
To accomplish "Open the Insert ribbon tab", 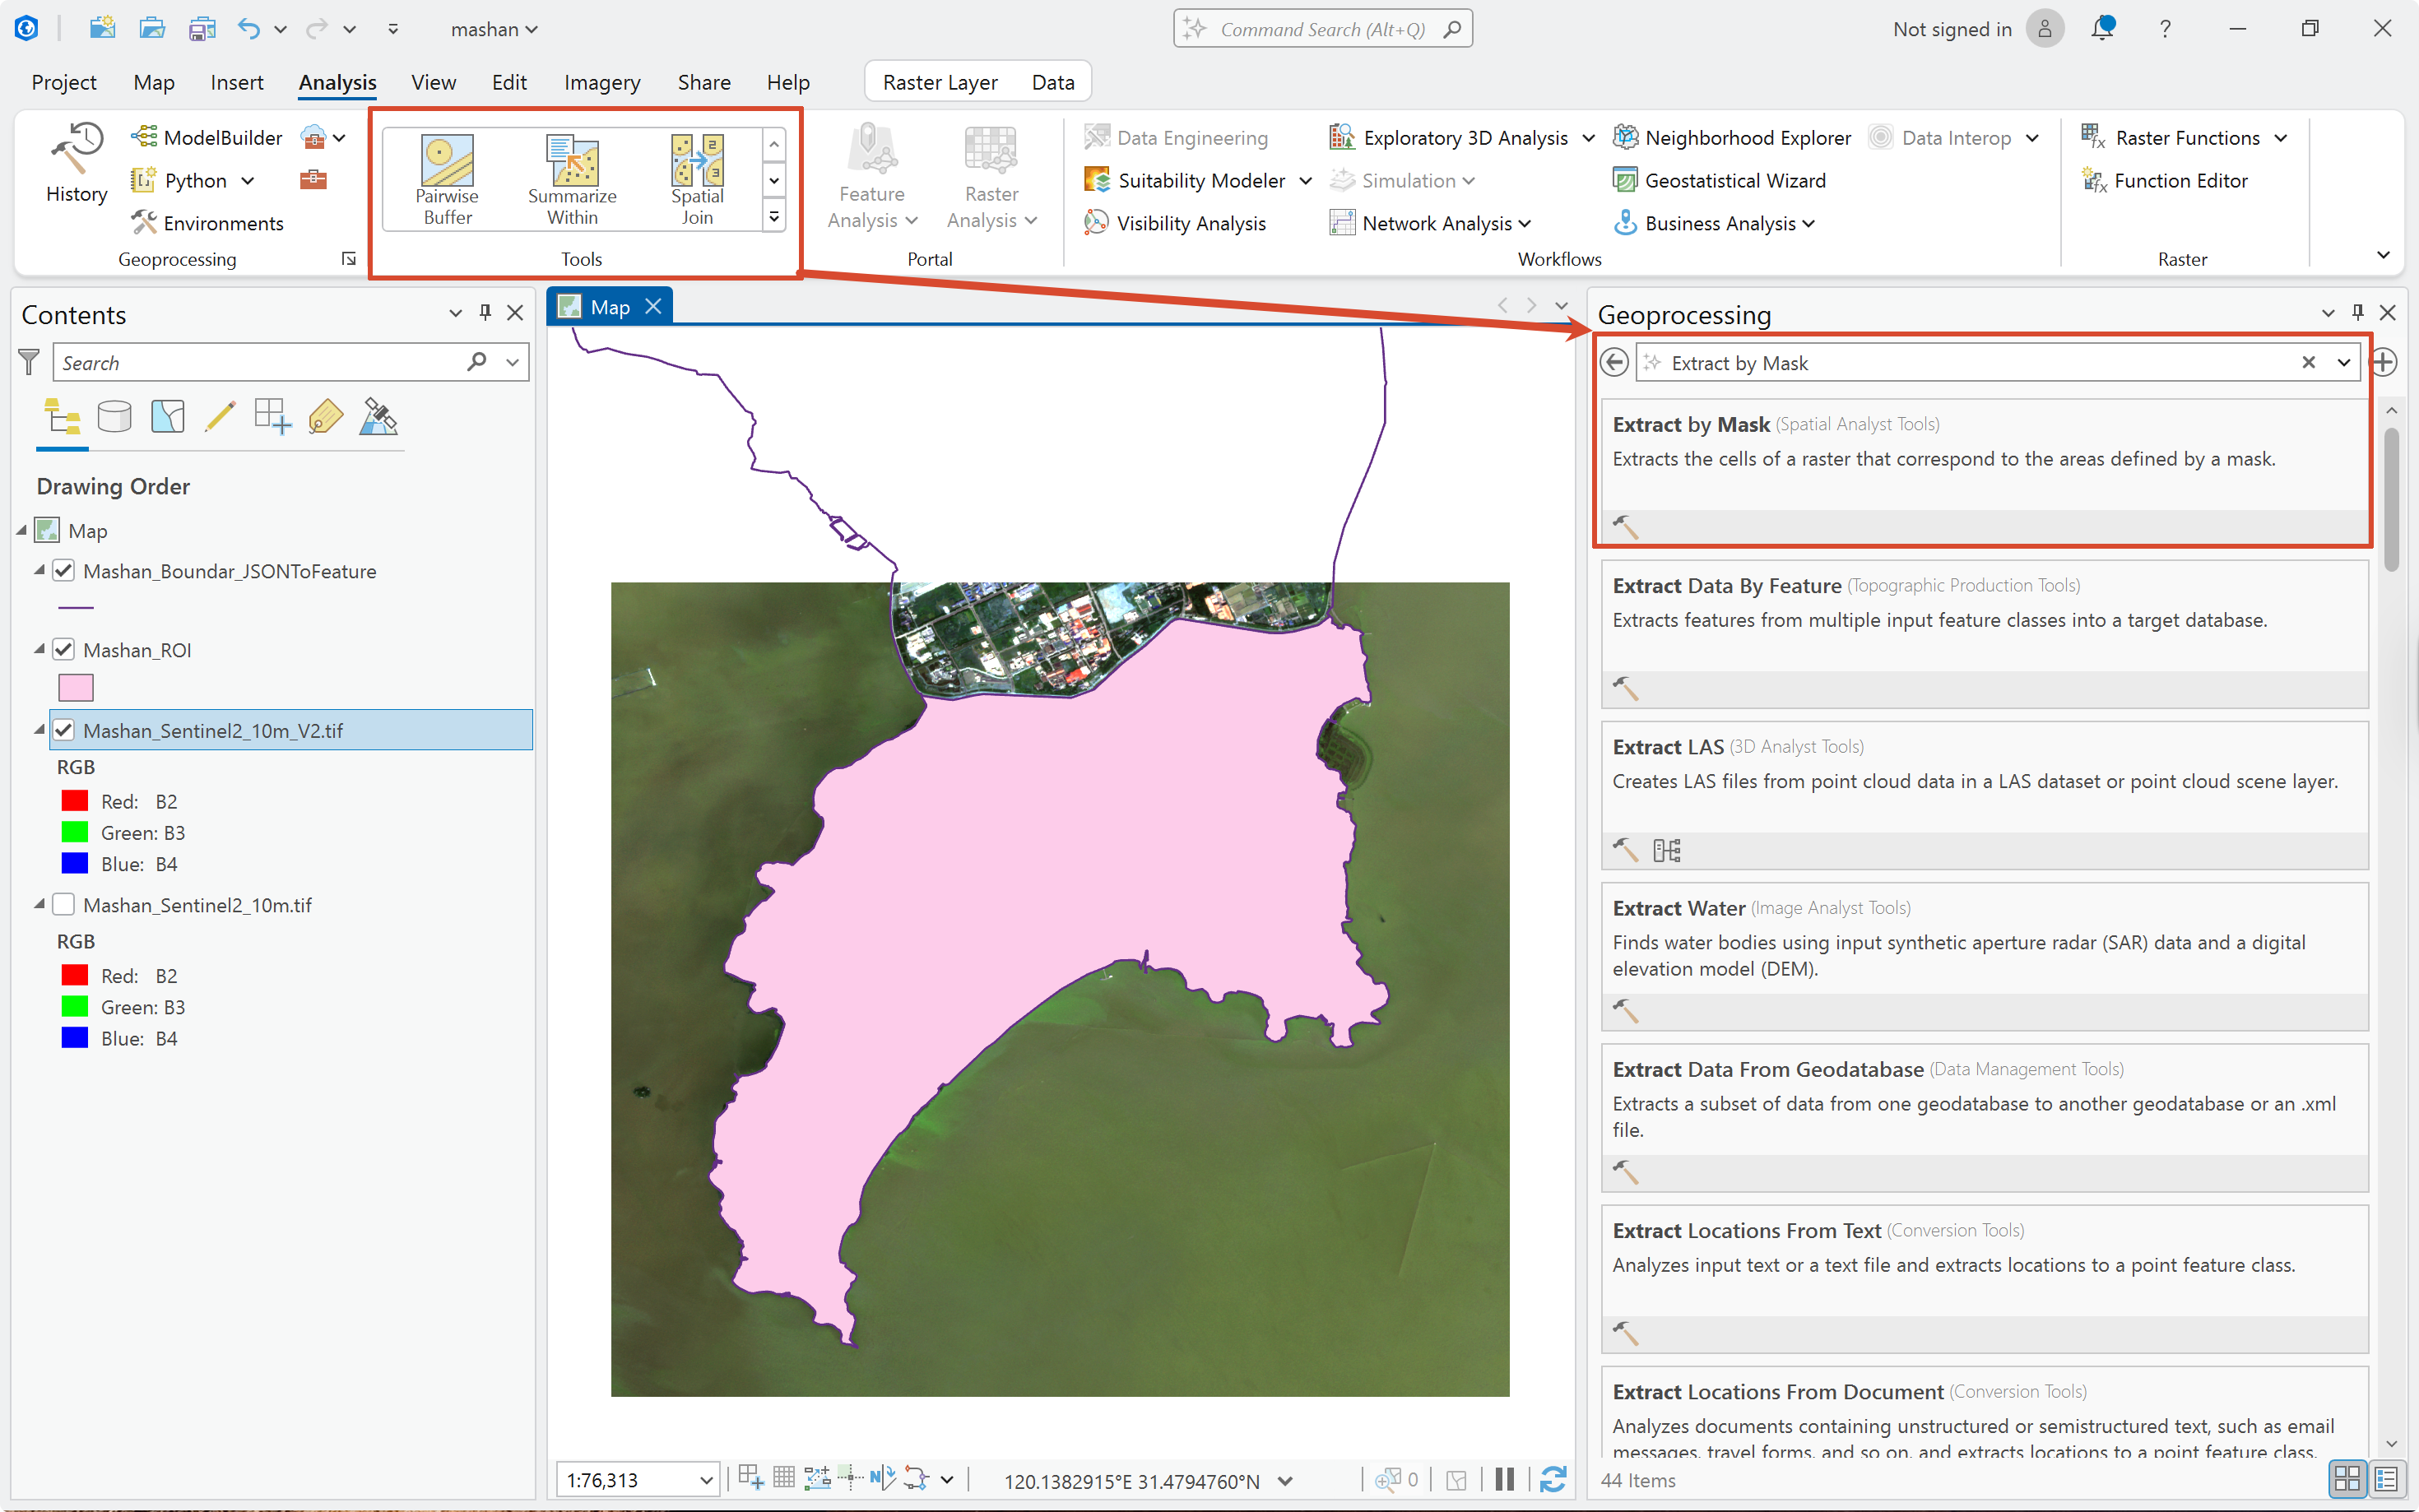I will (237, 82).
